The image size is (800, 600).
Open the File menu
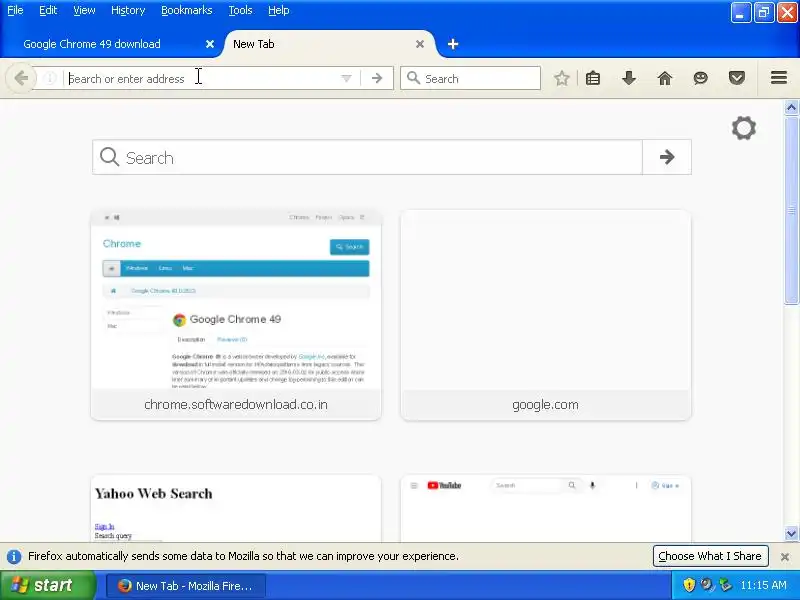[x=15, y=10]
